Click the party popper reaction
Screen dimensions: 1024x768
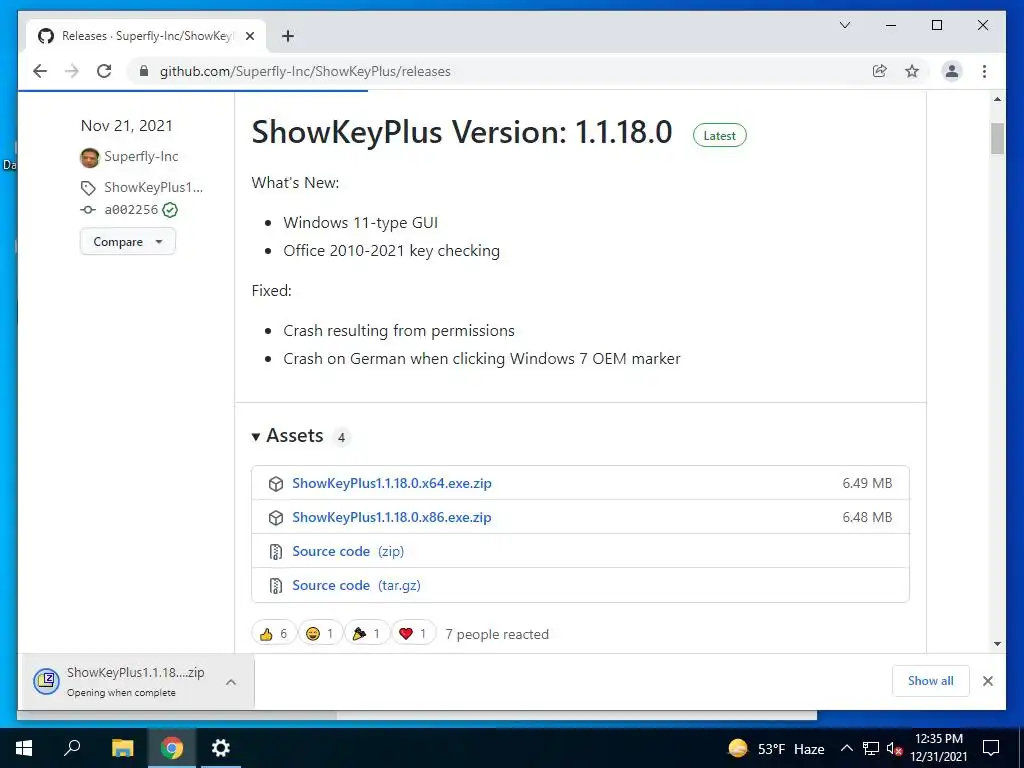coord(366,633)
